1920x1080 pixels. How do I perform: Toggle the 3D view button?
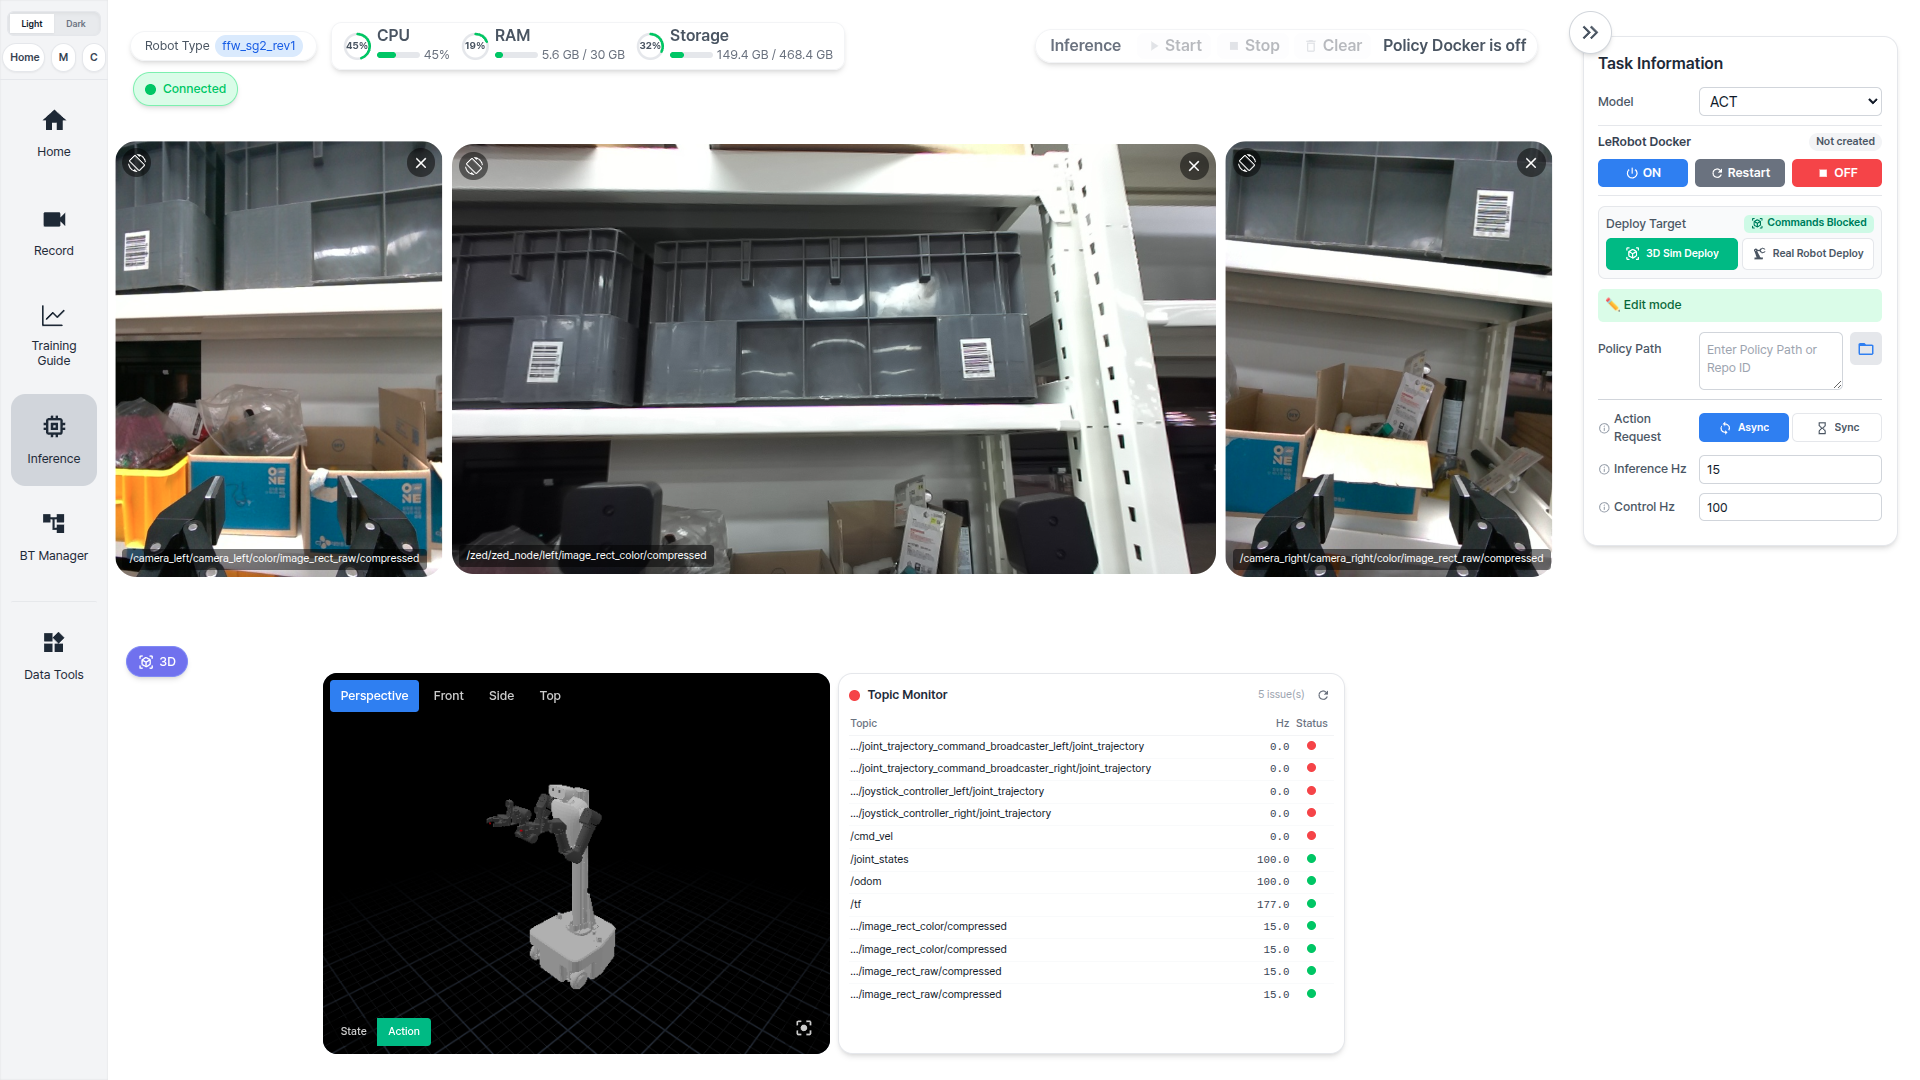(x=157, y=662)
